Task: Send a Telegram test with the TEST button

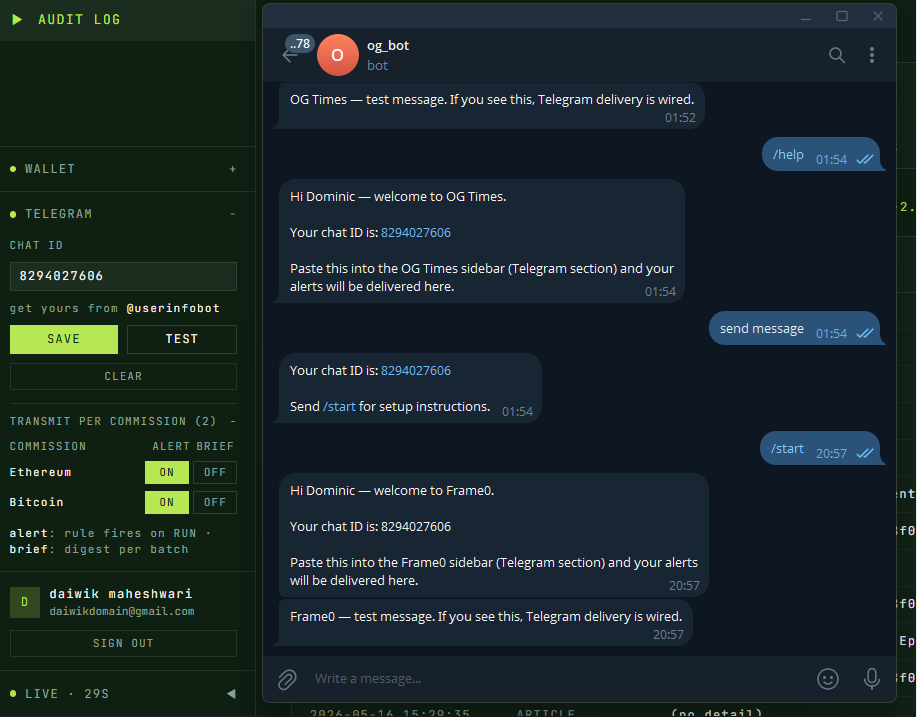Action: point(182,339)
